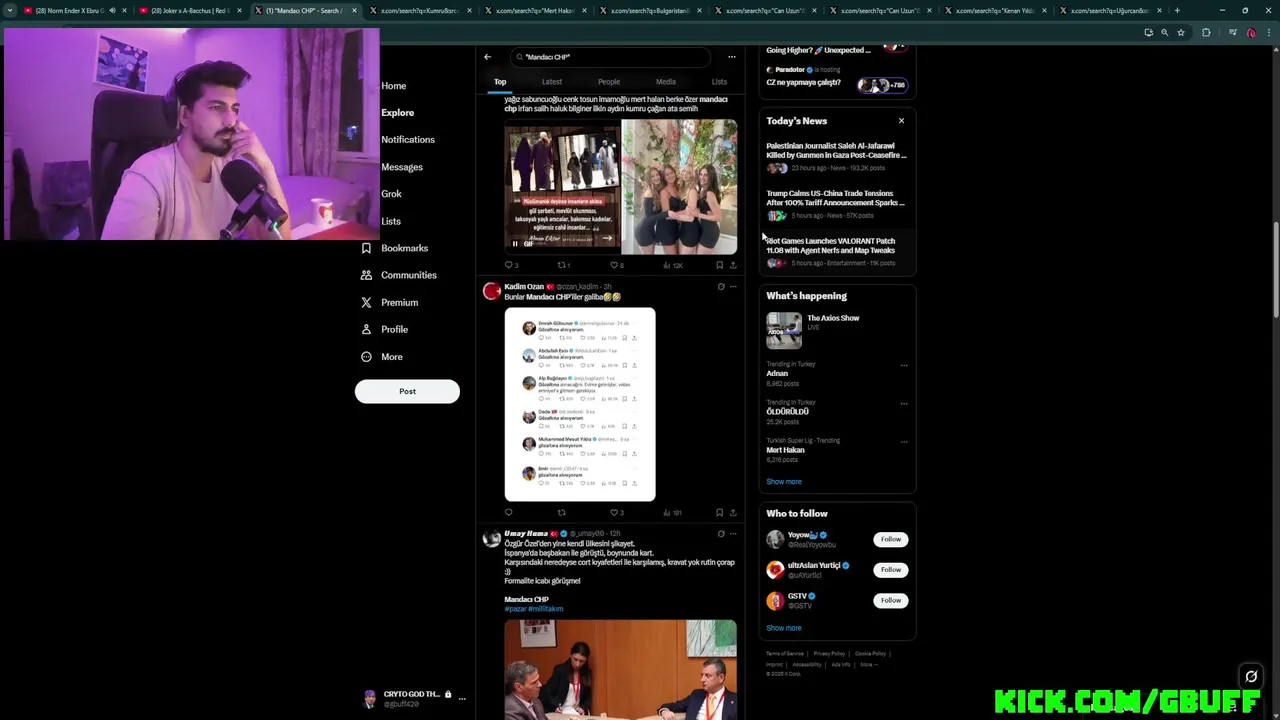Screen dimensions: 1280x720
Task: Open the floating Grok button at bottom right
Action: click(1250, 677)
